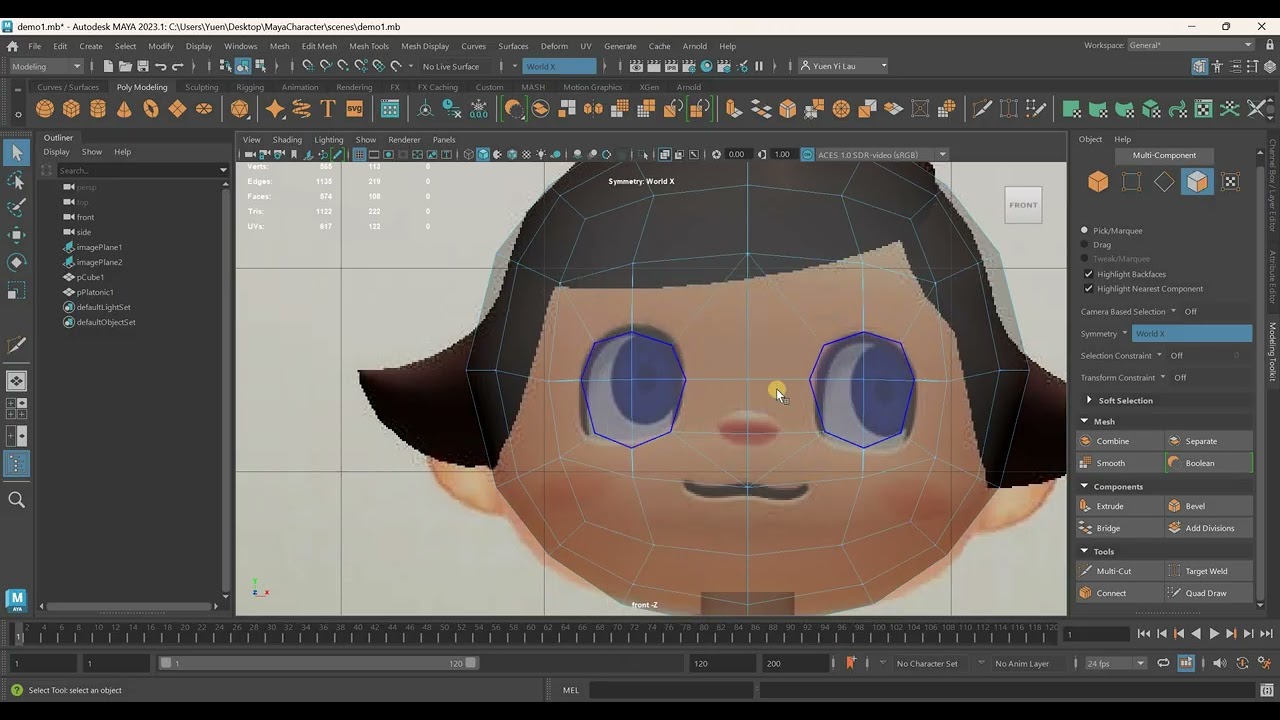Open Transform Constraint dropdown arrow
Image resolution: width=1280 pixels, height=720 pixels.
tap(1162, 378)
